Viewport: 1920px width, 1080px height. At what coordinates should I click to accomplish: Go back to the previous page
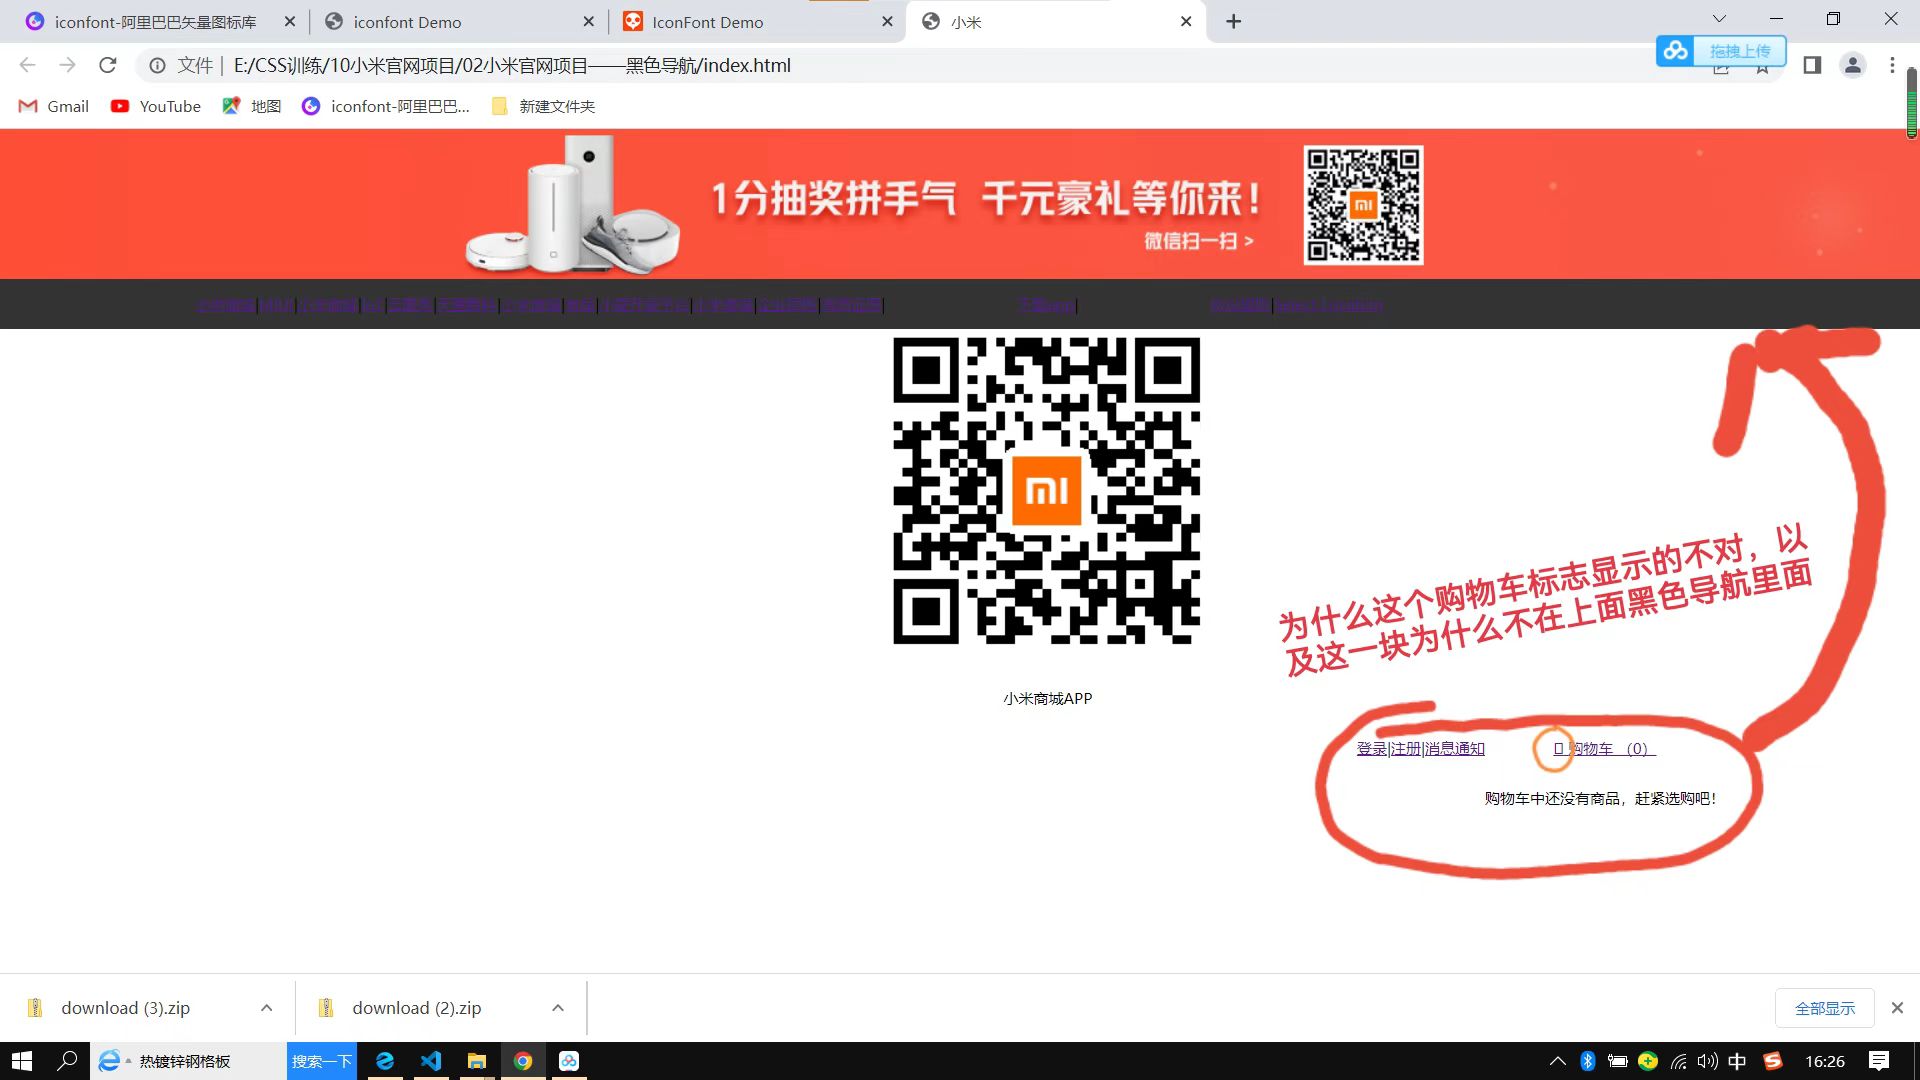pos(27,65)
